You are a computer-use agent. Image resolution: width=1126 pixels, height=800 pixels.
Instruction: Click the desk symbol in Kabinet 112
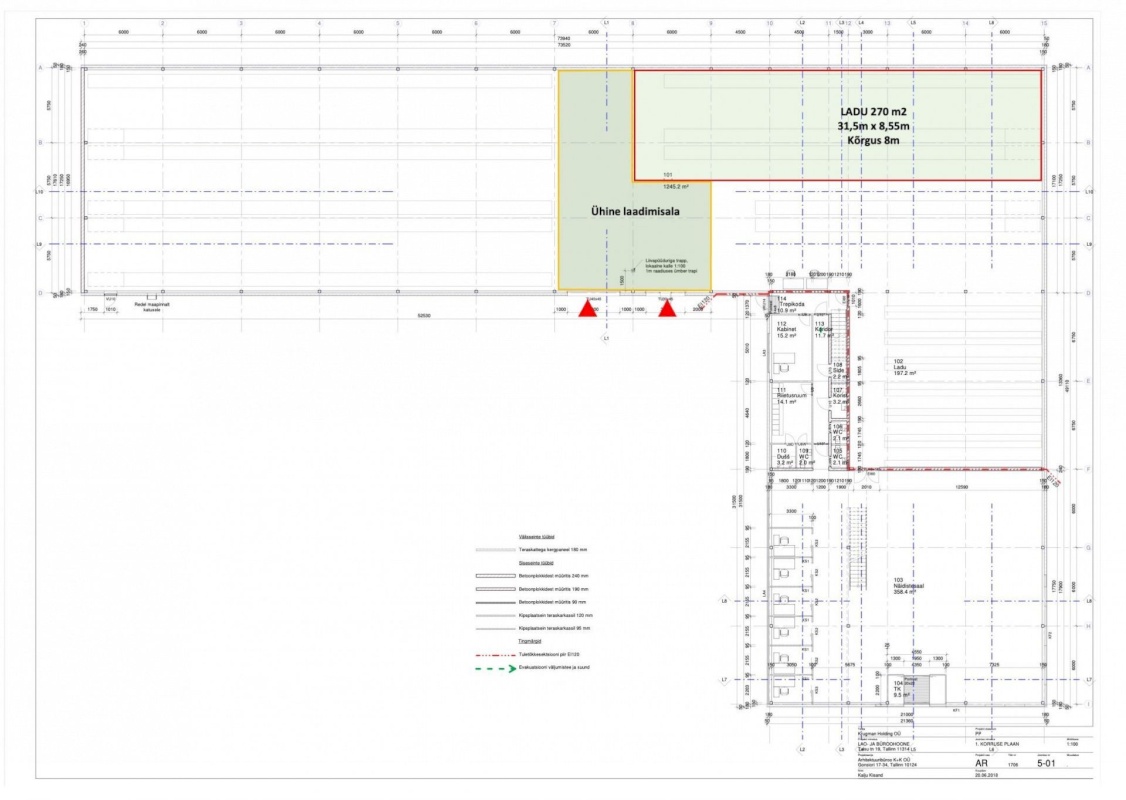click(781, 360)
